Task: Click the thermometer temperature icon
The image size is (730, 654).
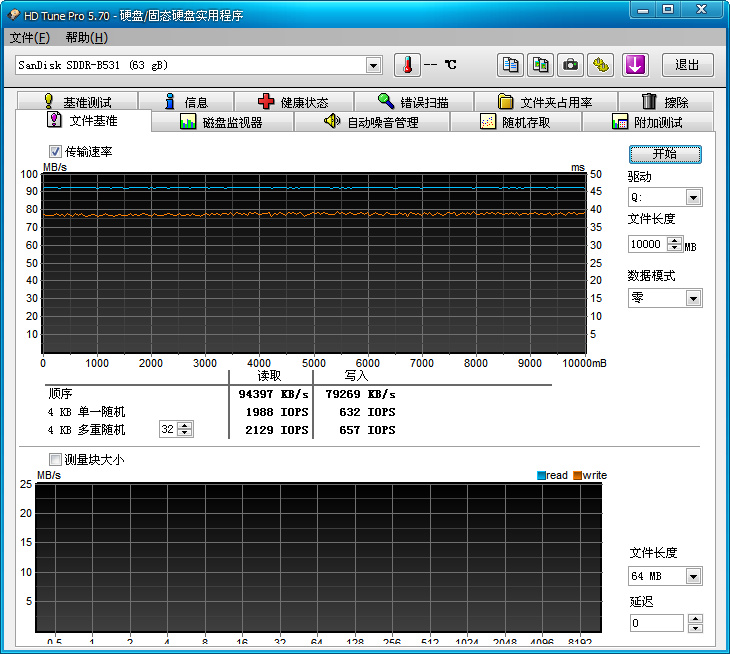Action: pos(407,65)
